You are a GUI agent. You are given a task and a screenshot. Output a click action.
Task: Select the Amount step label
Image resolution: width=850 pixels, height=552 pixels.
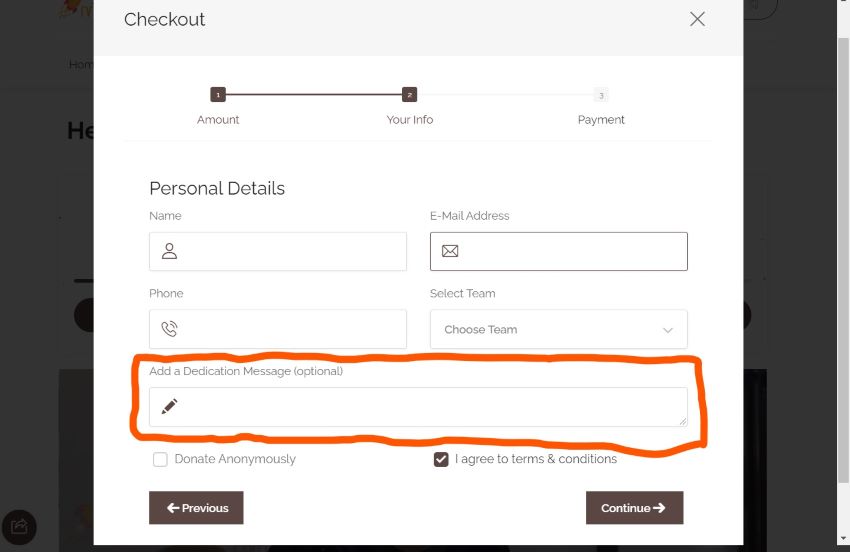[x=218, y=120]
